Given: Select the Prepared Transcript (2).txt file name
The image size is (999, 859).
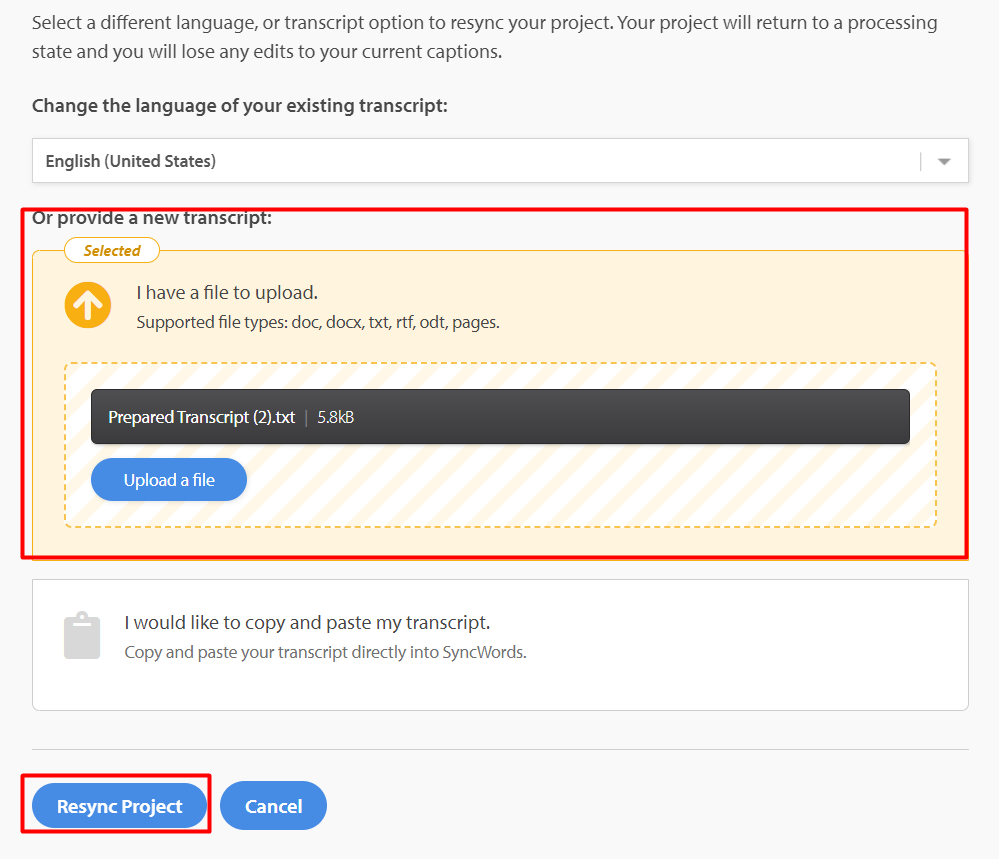Looking at the screenshot, I should click(x=201, y=417).
